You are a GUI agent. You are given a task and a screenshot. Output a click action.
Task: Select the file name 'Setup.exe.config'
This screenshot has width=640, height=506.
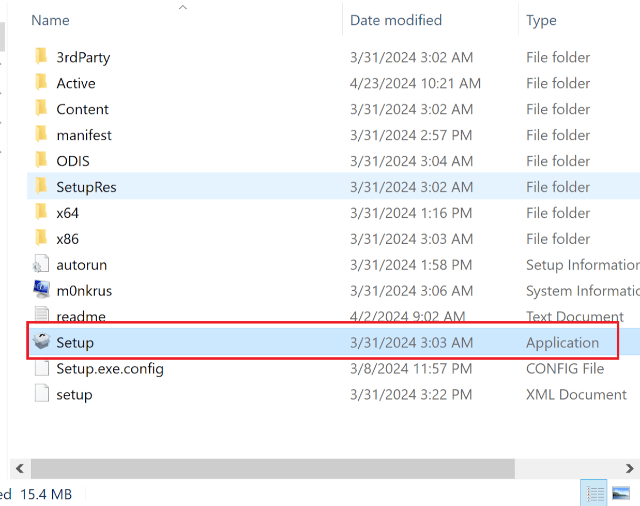point(110,368)
